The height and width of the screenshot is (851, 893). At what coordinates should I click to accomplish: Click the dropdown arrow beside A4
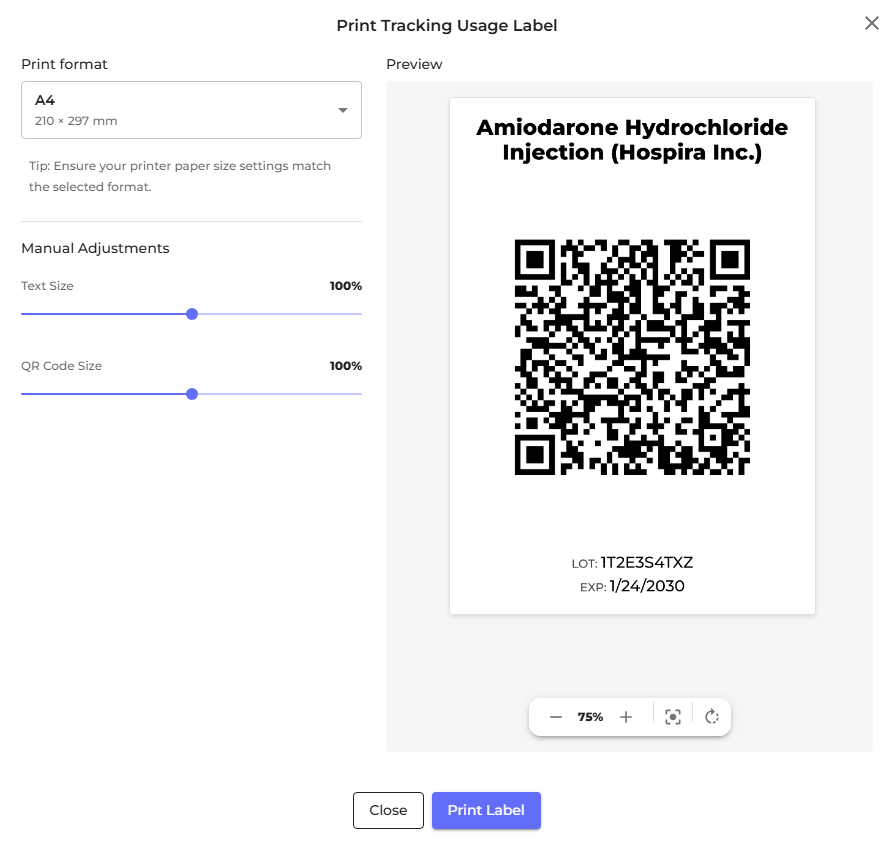342,110
